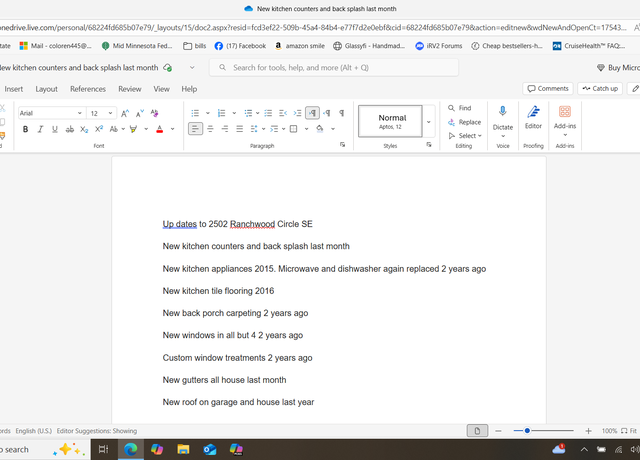This screenshot has width=640, height=460.
Task: Adjust the zoom slider handle
Action: [x=527, y=431]
